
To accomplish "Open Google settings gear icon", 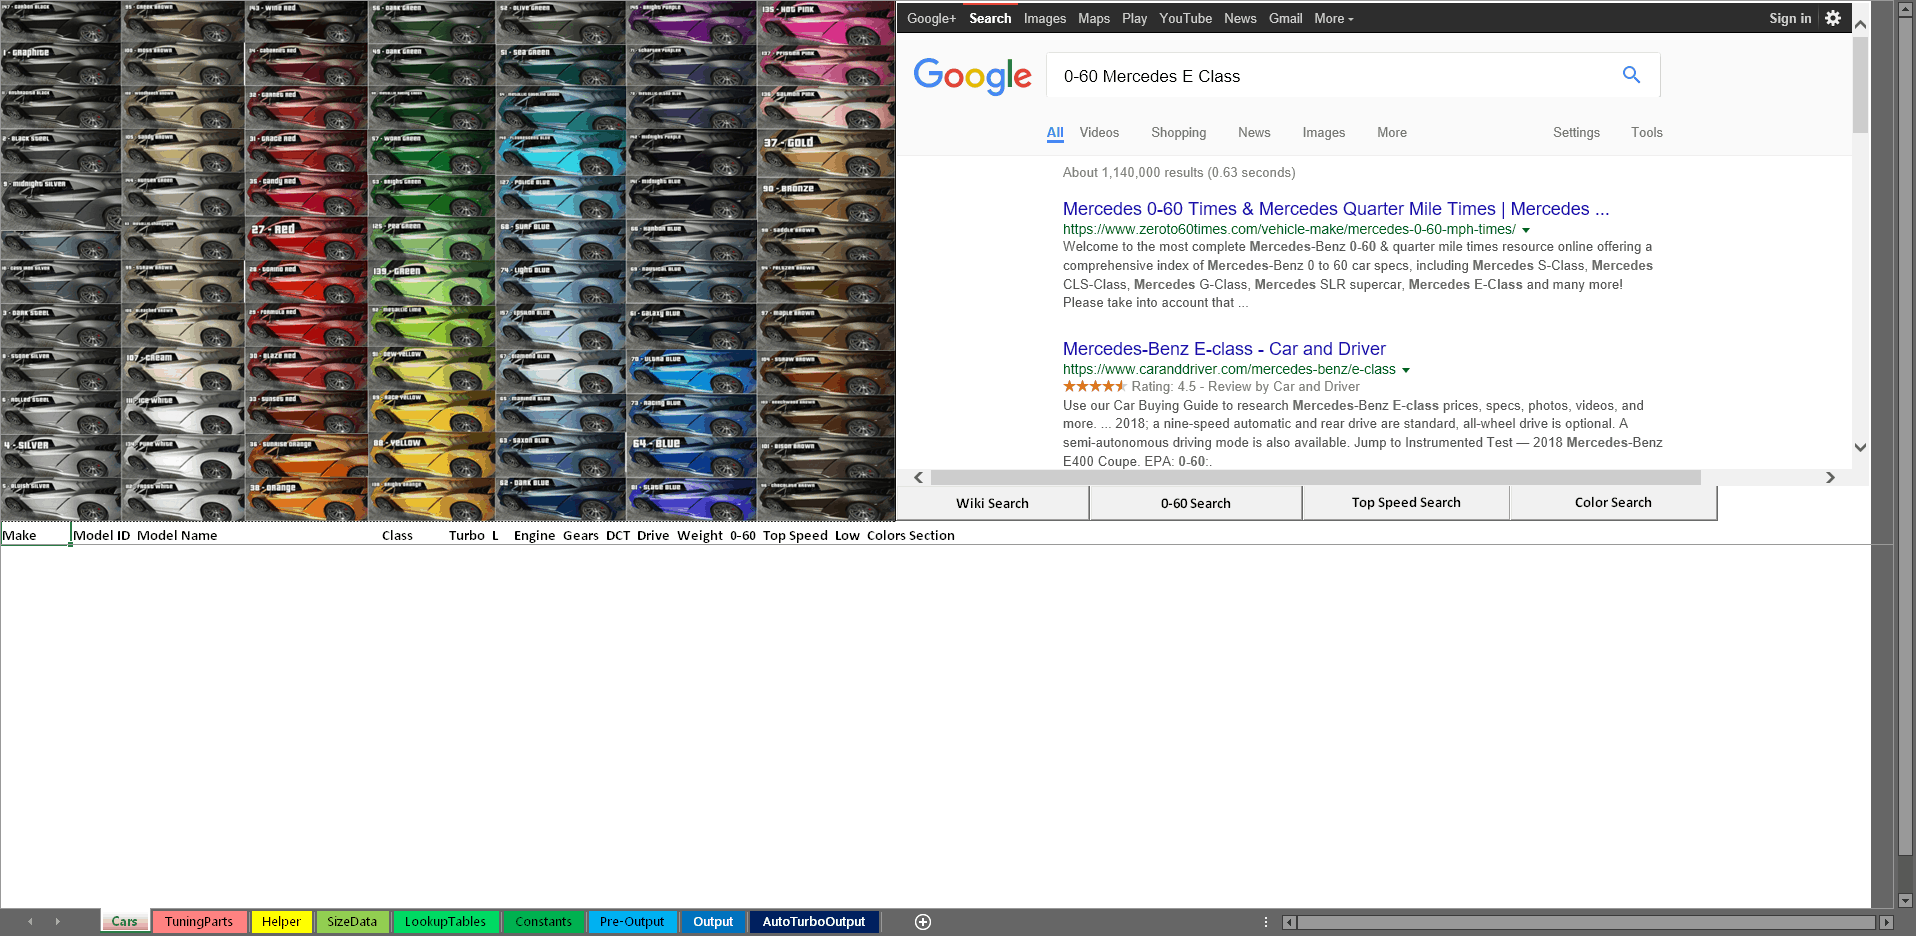I will tap(1833, 18).
